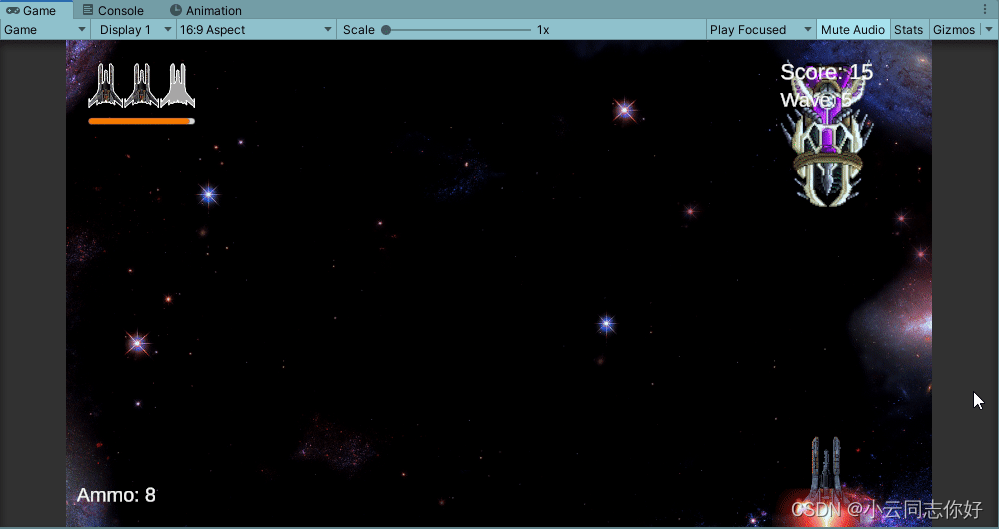Click the purple enemy boss ship
Viewport: 999px width, 529px height.
pos(827,137)
